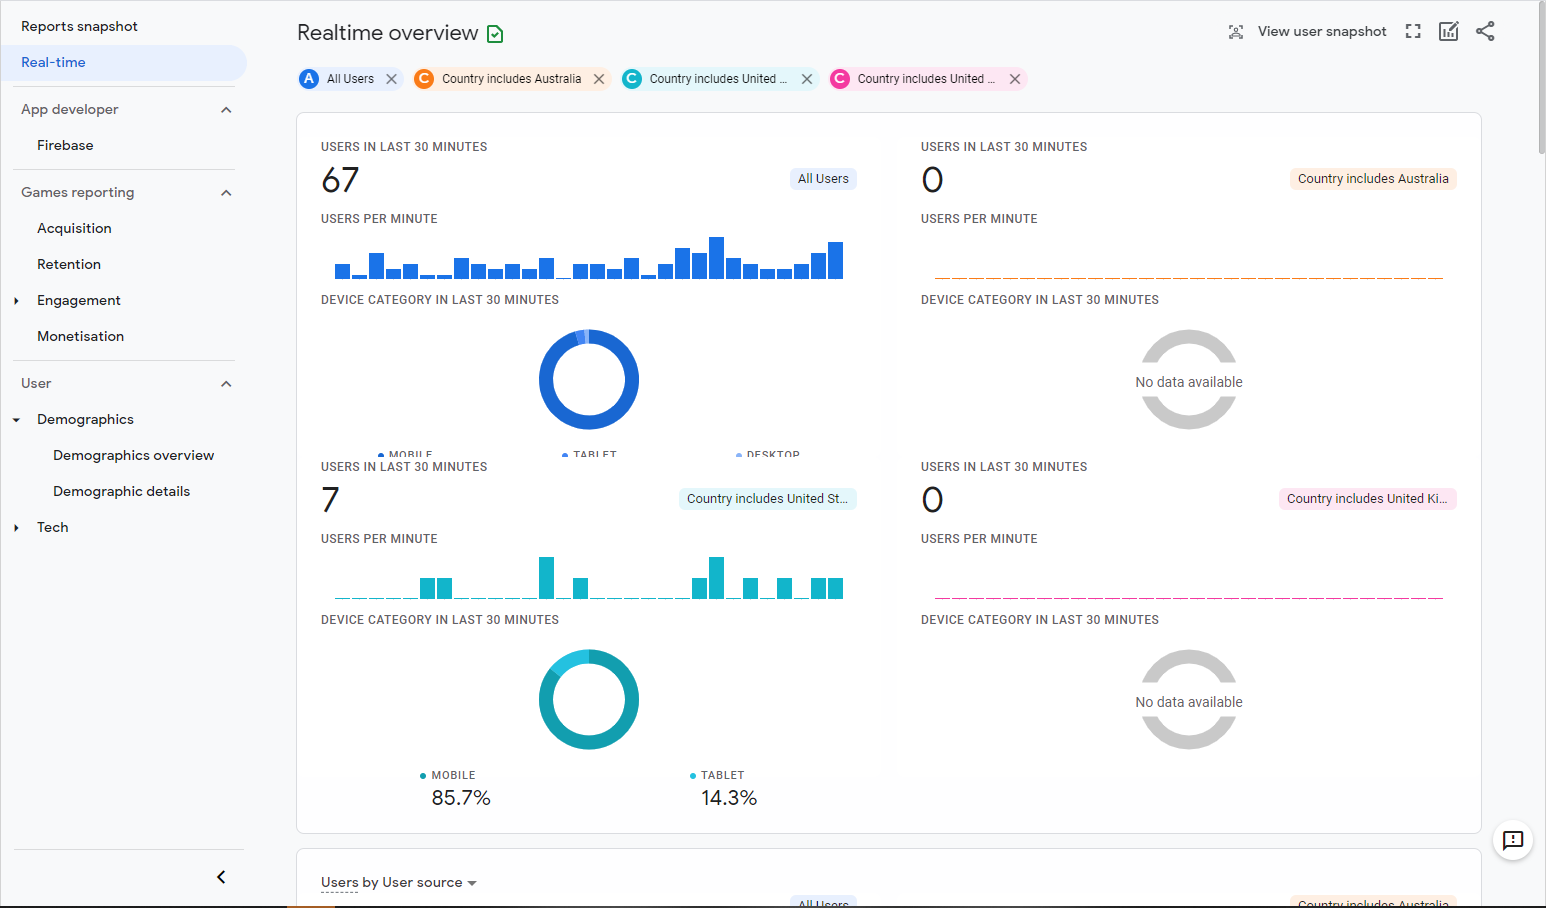Go to the Monetisation report
Screen dimensions: 1546x908
80,336
